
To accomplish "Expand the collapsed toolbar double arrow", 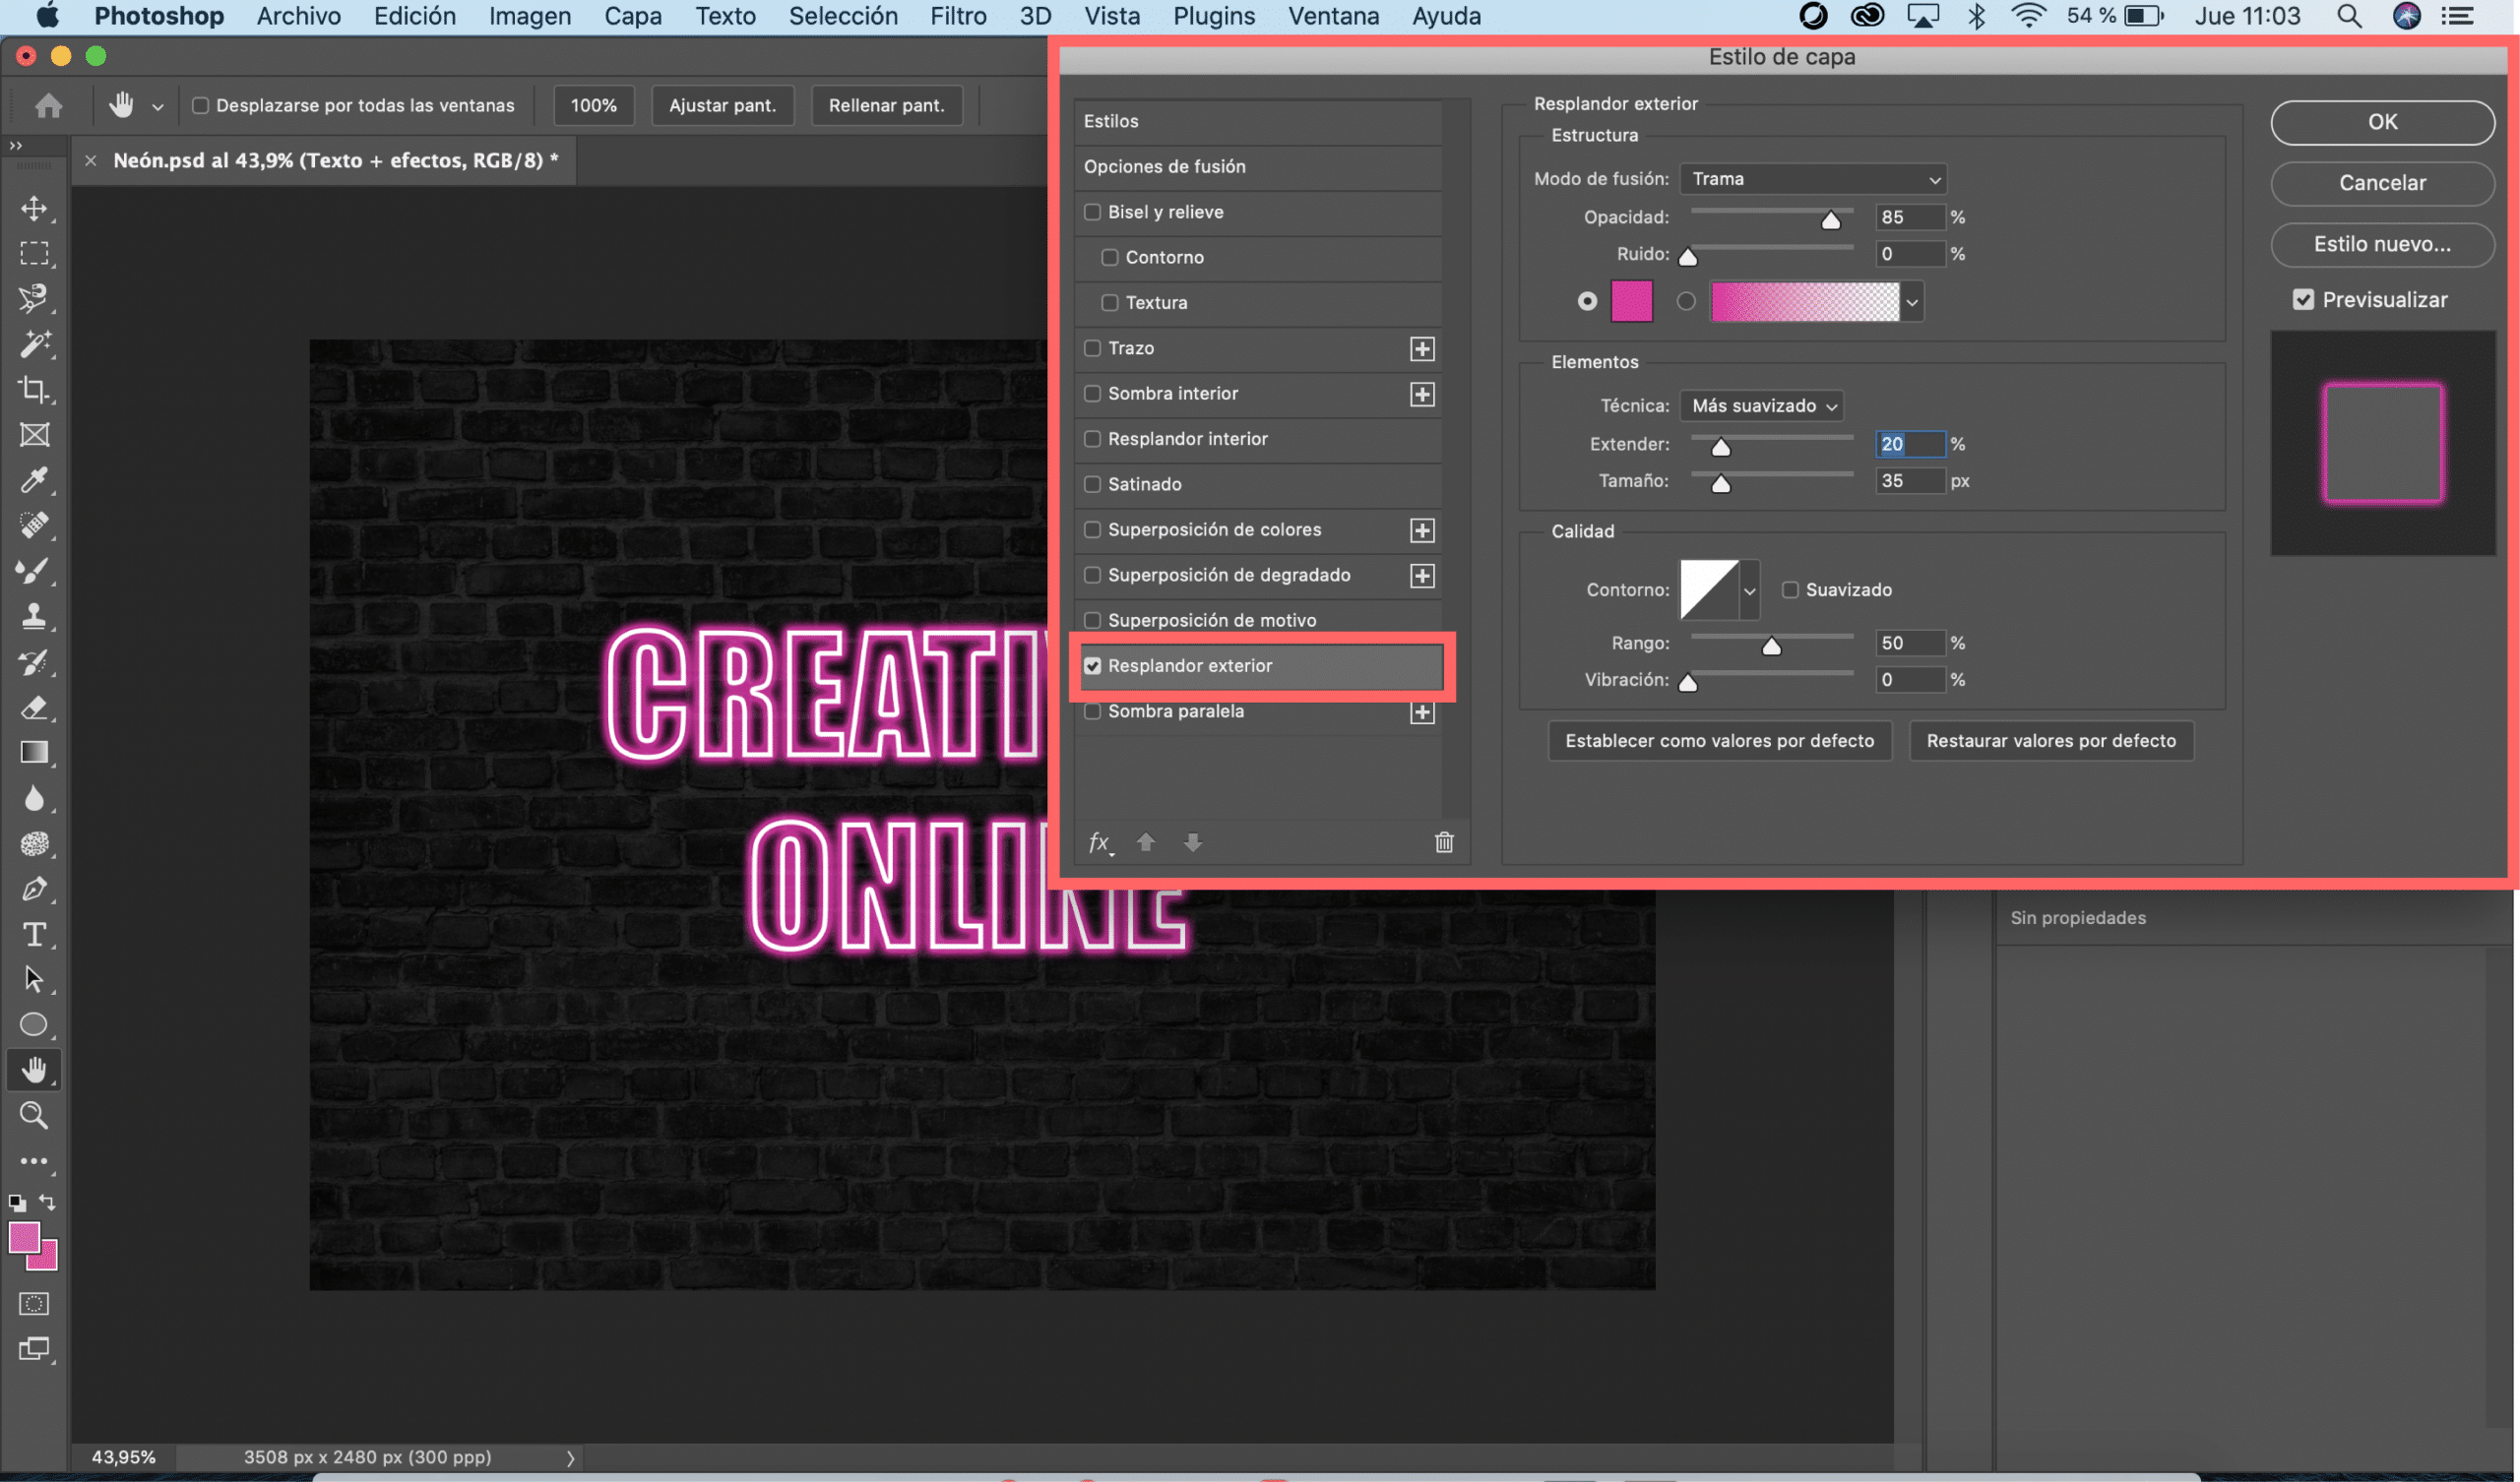I will (15, 146).
